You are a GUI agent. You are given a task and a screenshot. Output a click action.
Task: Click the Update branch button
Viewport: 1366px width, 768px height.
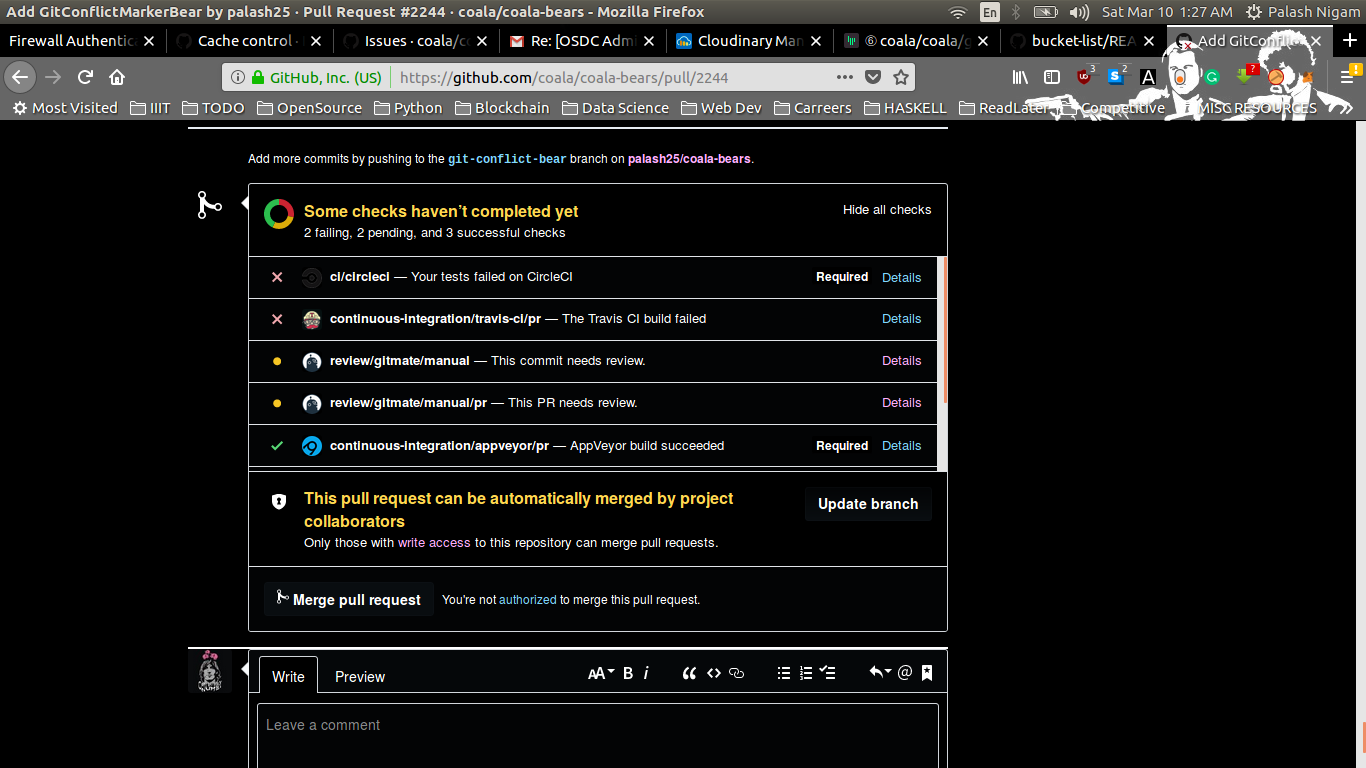[867, 504]
